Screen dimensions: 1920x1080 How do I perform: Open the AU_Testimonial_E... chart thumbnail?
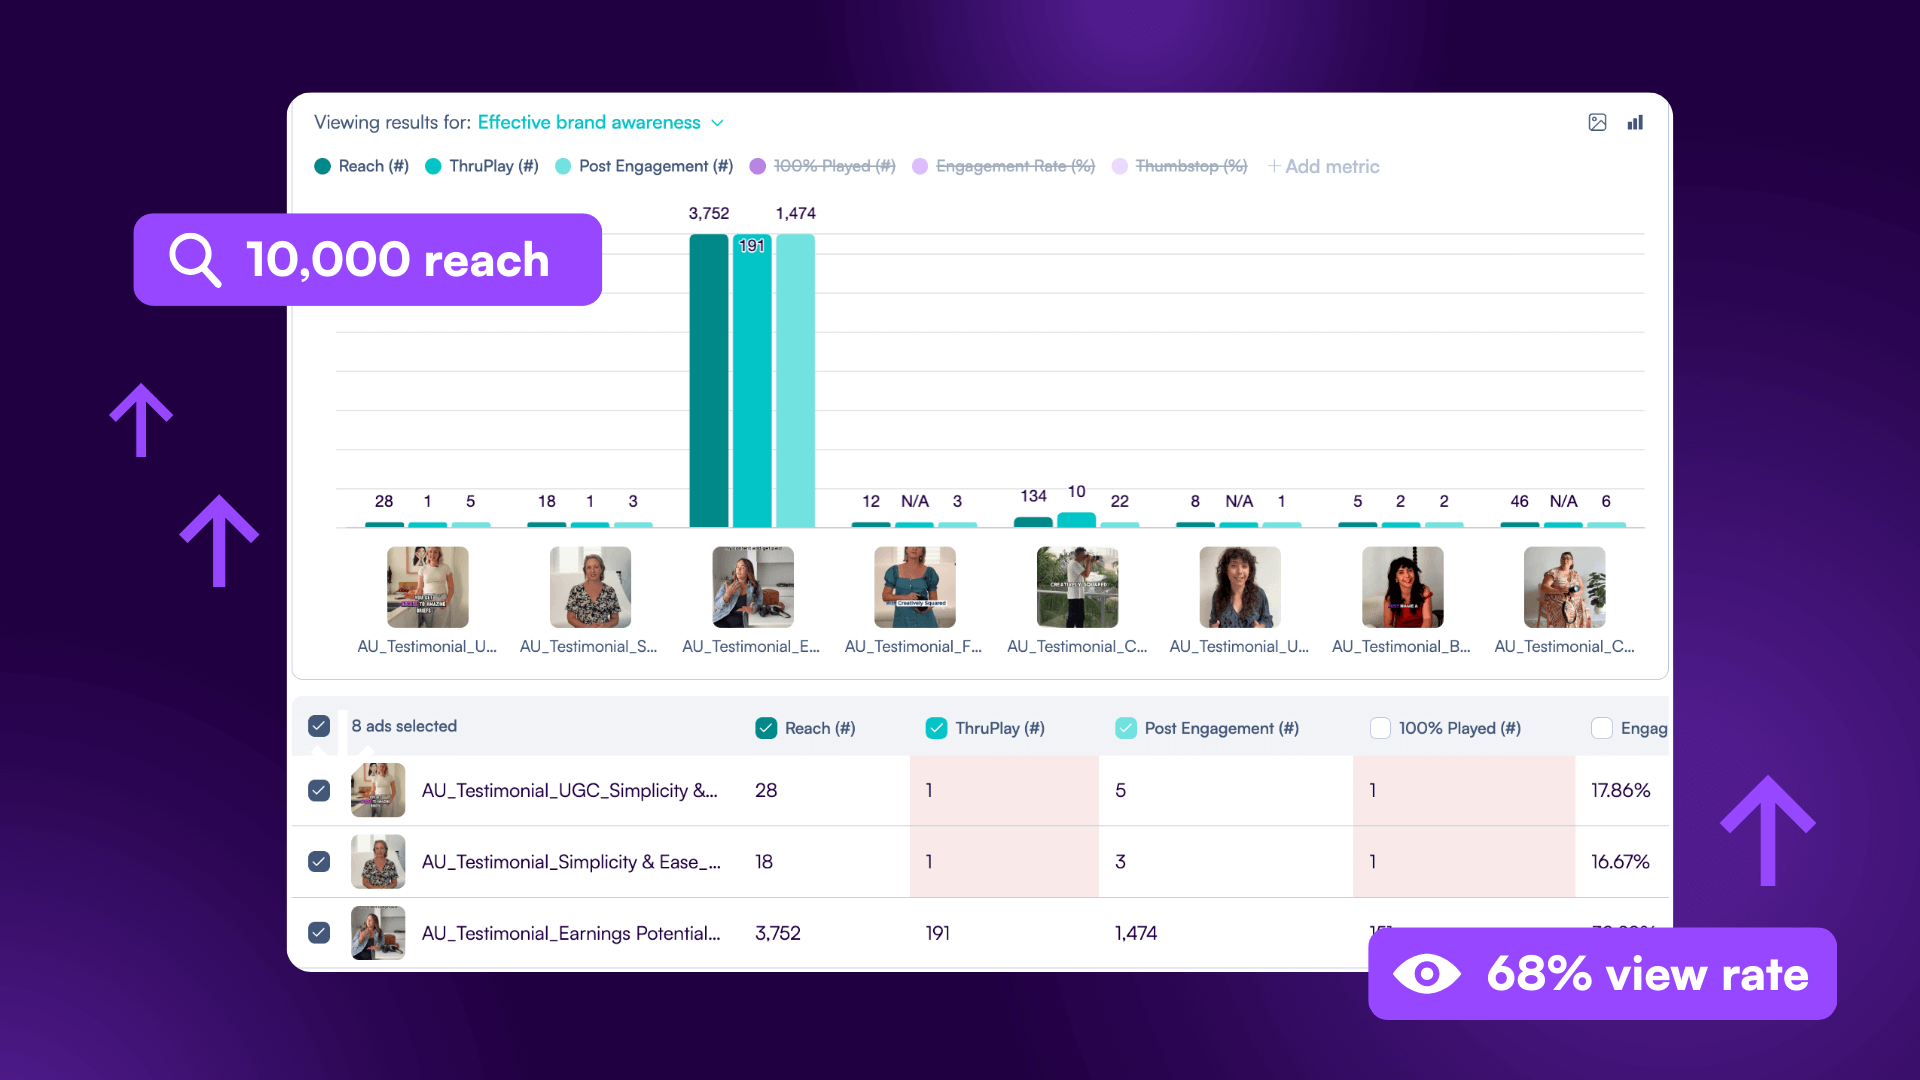coord(752,587)
